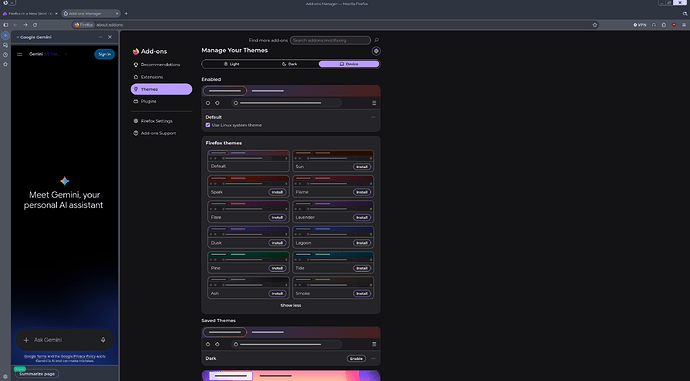690x381 pixels.
Task: Go back with the toolbar arrow
Action: pos(15,25)
